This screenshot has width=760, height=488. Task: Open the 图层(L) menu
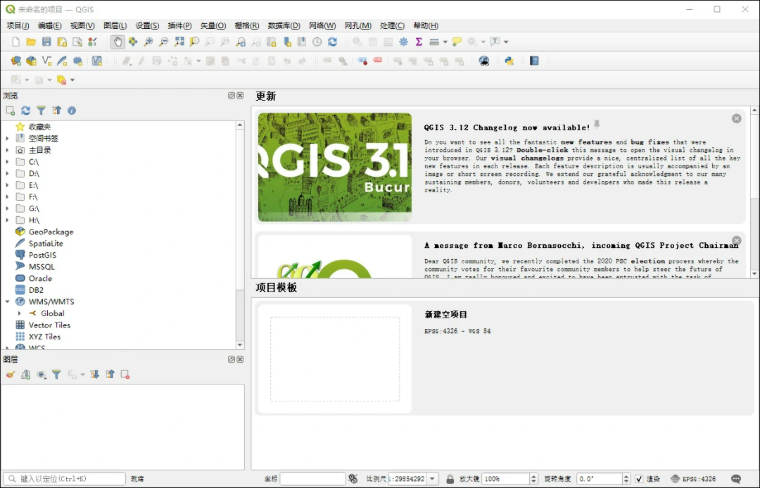pos(115,26)
